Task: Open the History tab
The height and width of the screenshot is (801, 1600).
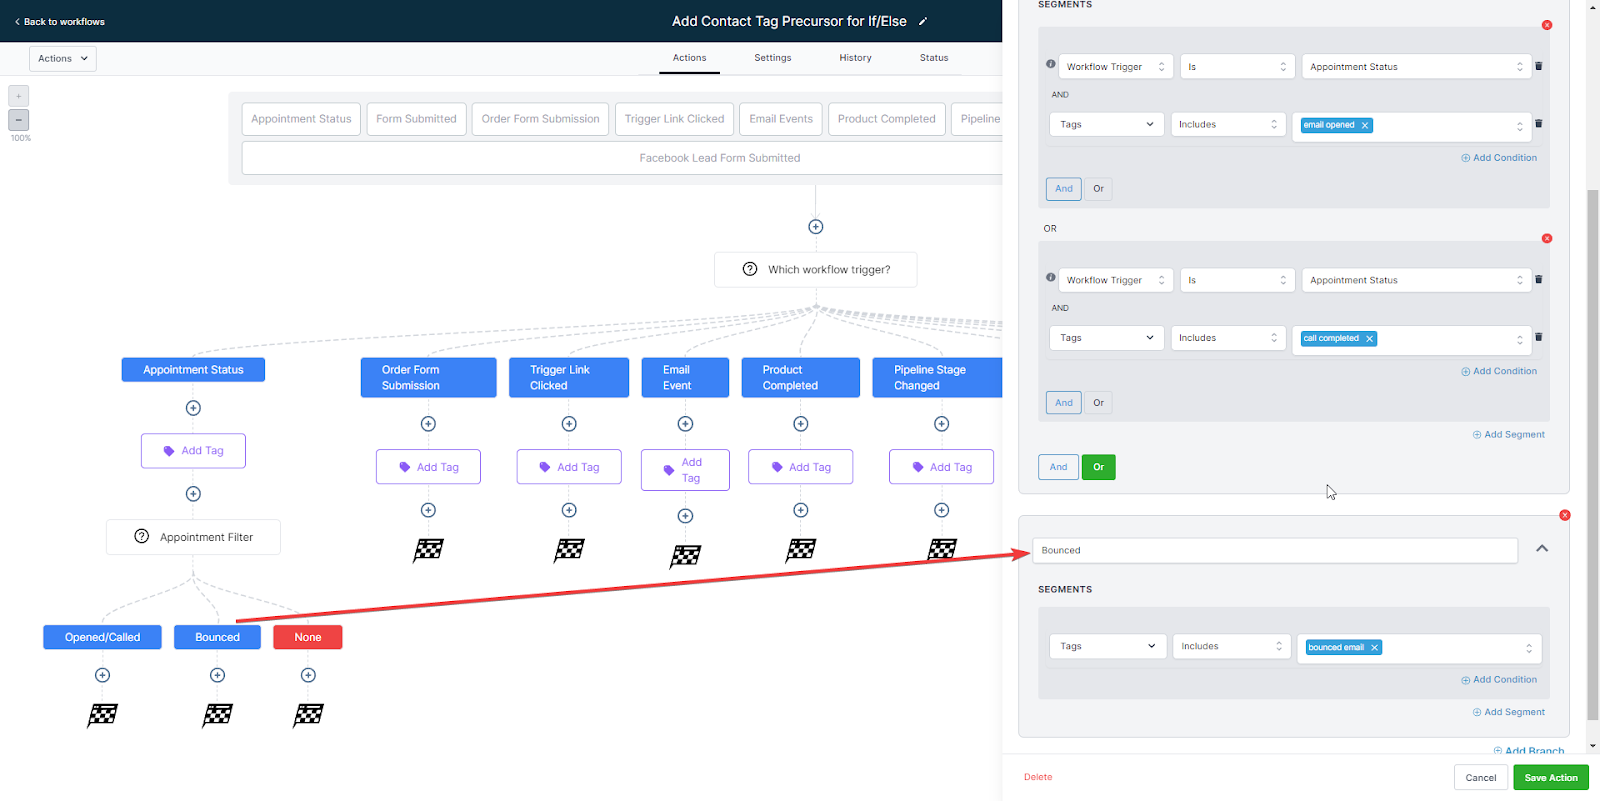Action: (x=855, y=58)
